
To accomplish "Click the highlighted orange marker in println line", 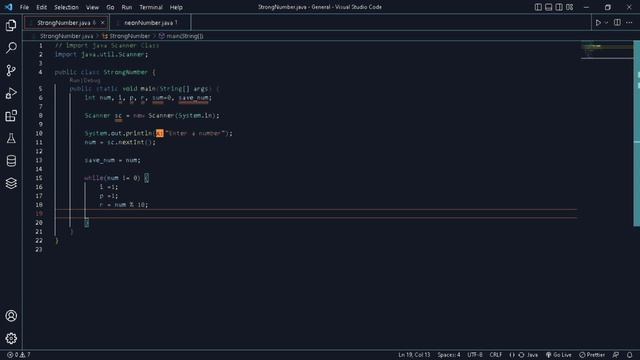I will point(160,133).
